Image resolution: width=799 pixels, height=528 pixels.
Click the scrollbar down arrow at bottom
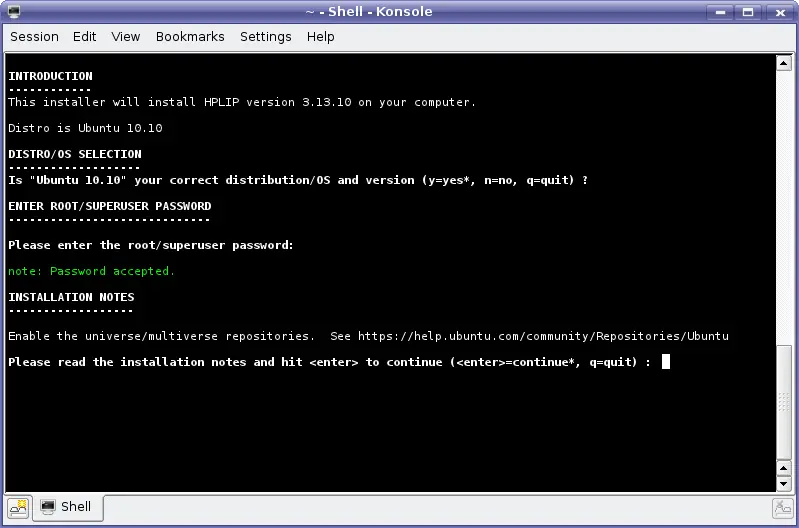click(783, 483)
